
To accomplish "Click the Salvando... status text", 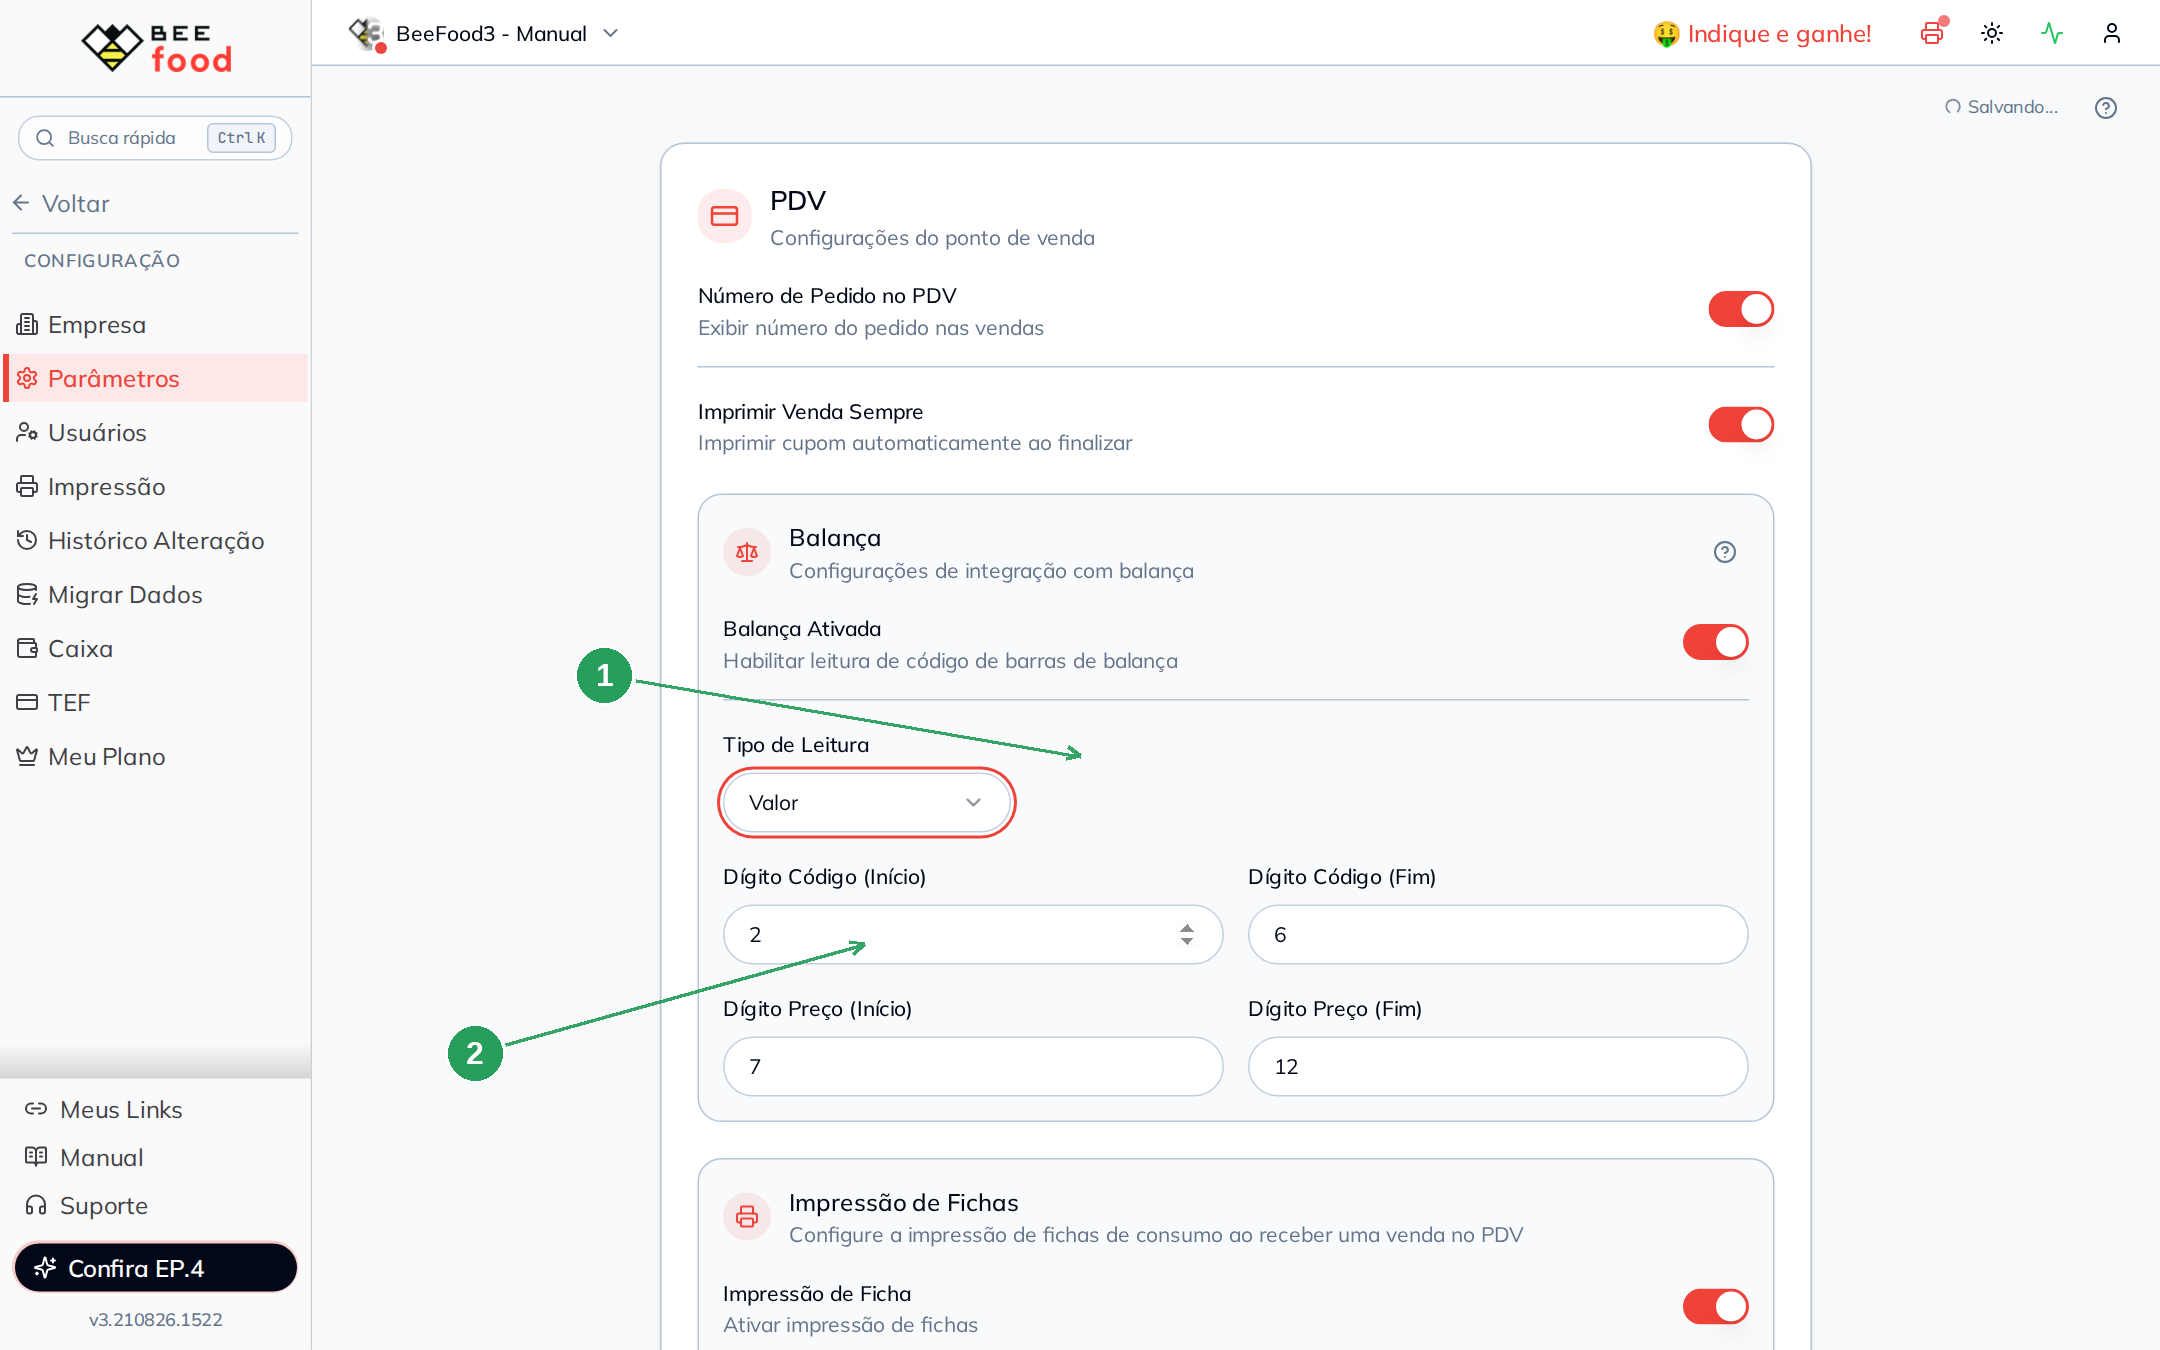I will pos(2013,107).
